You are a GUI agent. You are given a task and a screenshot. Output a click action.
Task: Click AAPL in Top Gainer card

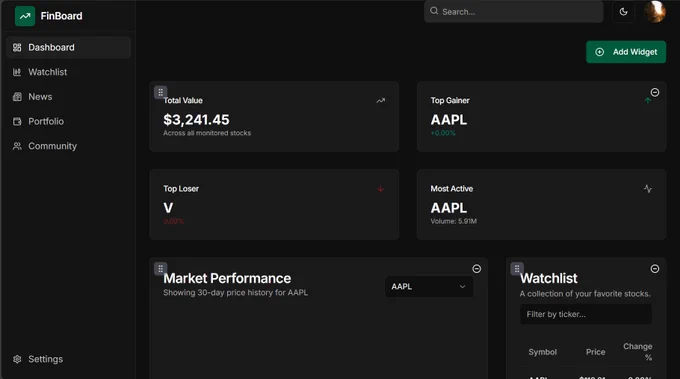[x=449, y=120]
